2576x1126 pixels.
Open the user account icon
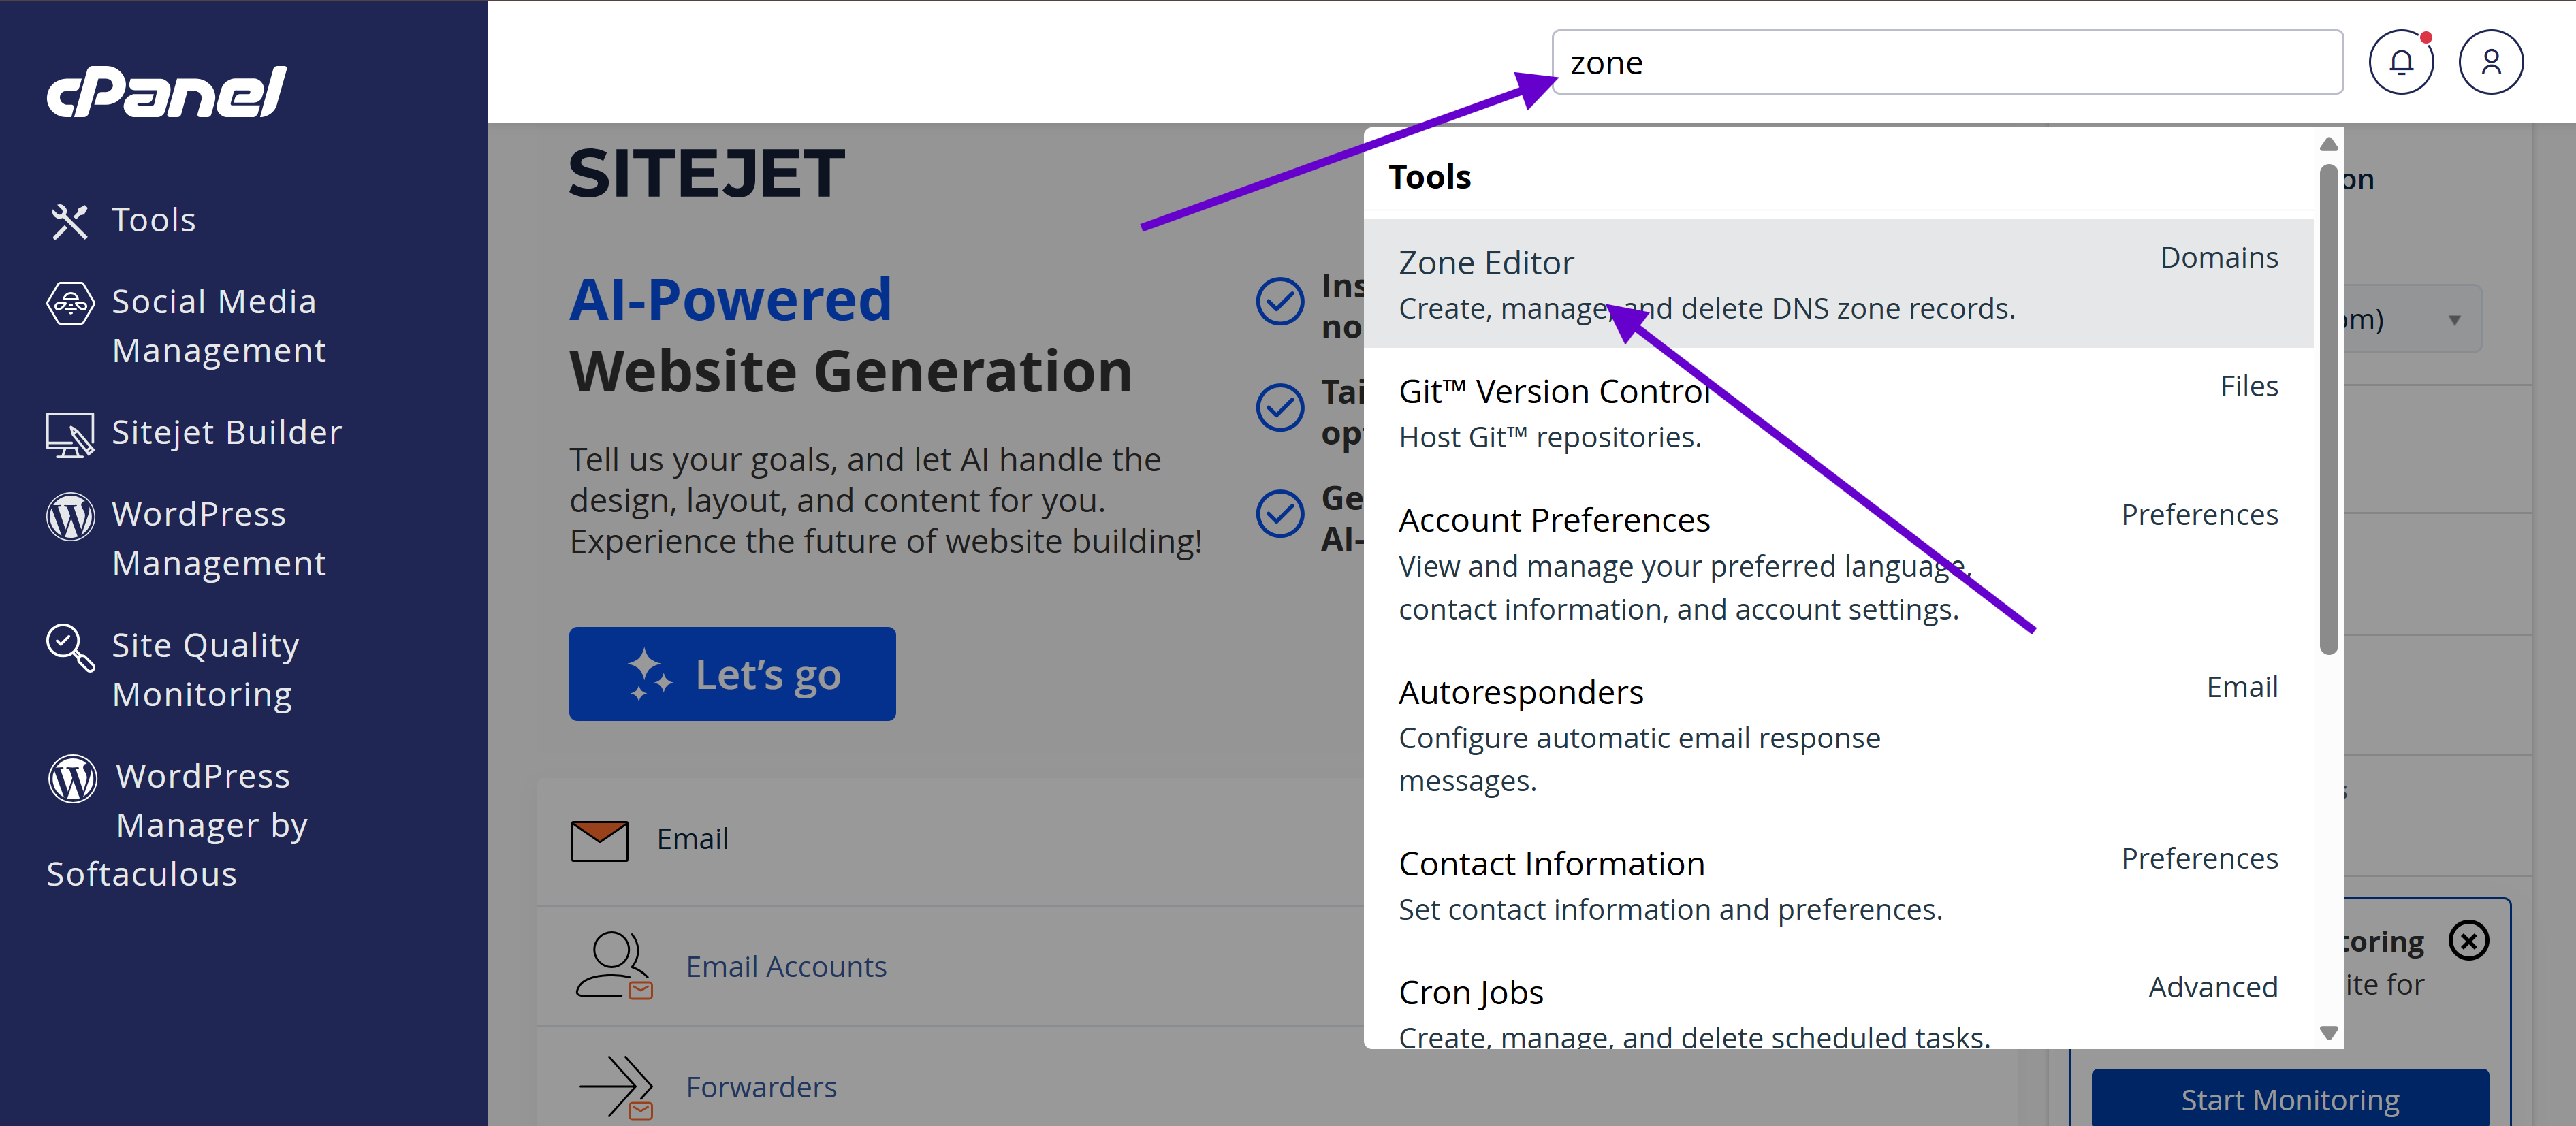tap(2490, 62)
